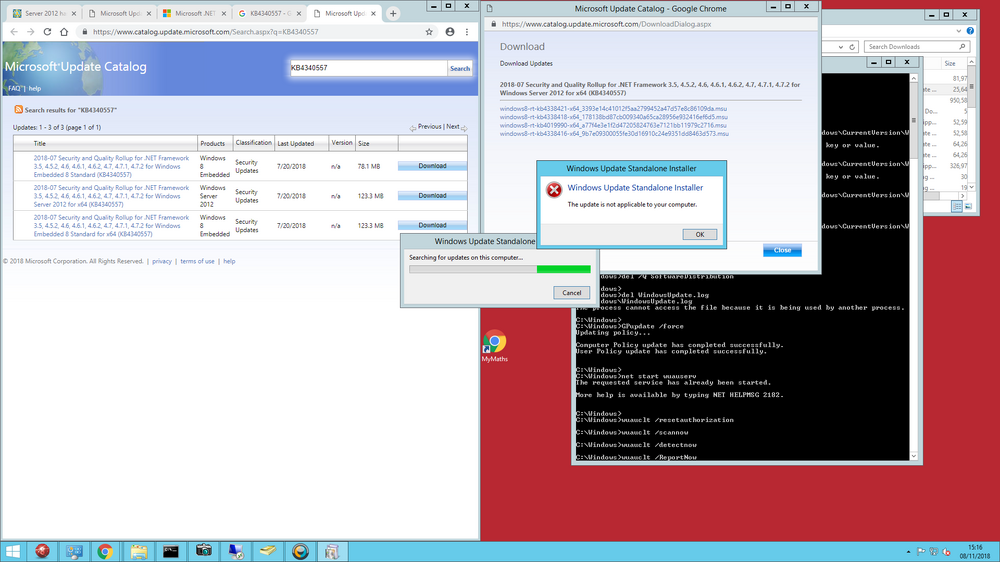
Task: Click the padlock in the main Chrome address bar
Action: tap(84, 31)
